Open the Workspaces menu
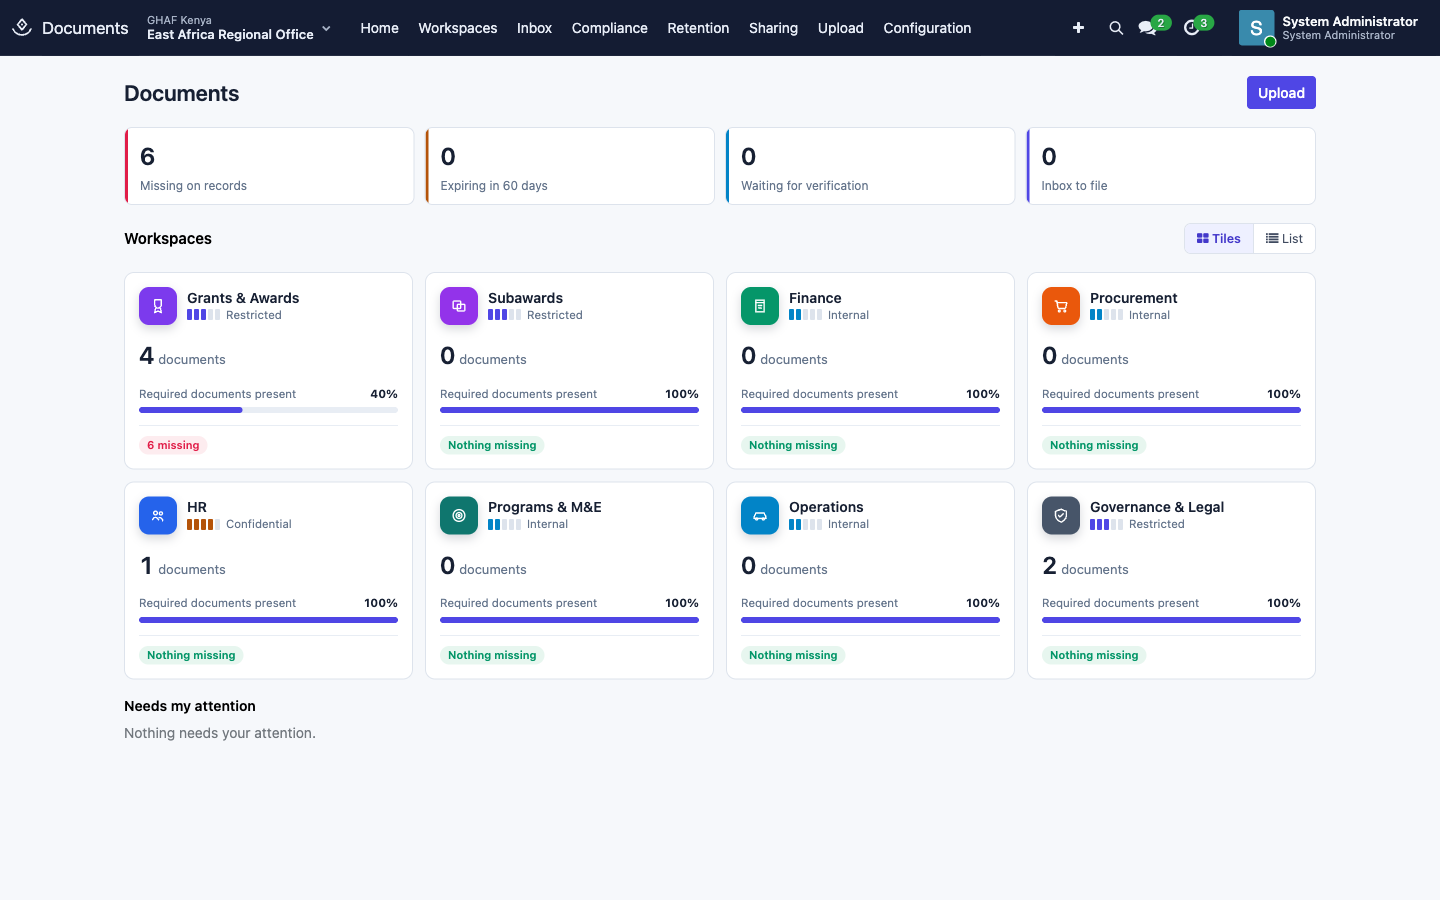1440x900 pixels. (458, 28)
